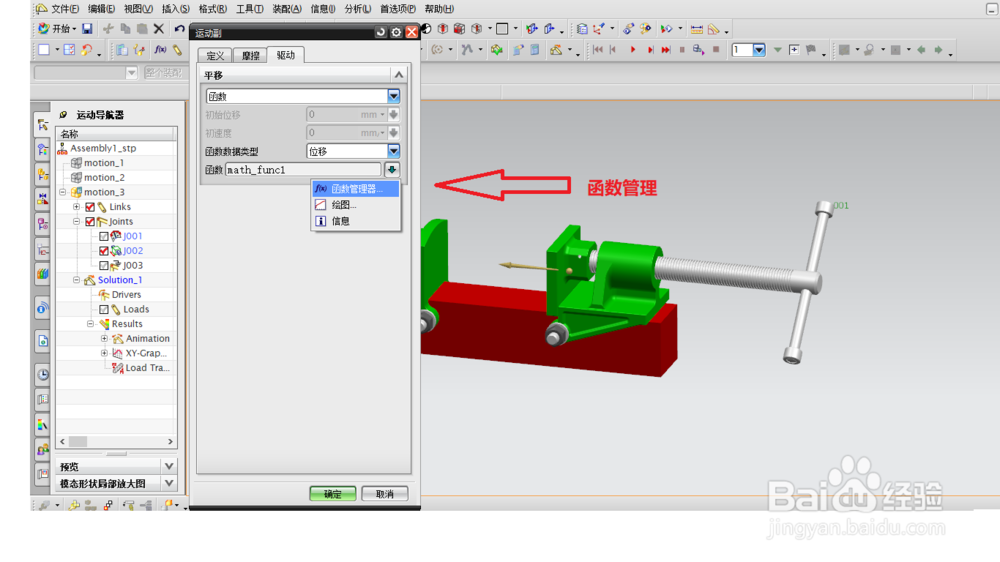Screen dimensions: 1000x562
Task: Click the measure angle icon
Action: 714,29
